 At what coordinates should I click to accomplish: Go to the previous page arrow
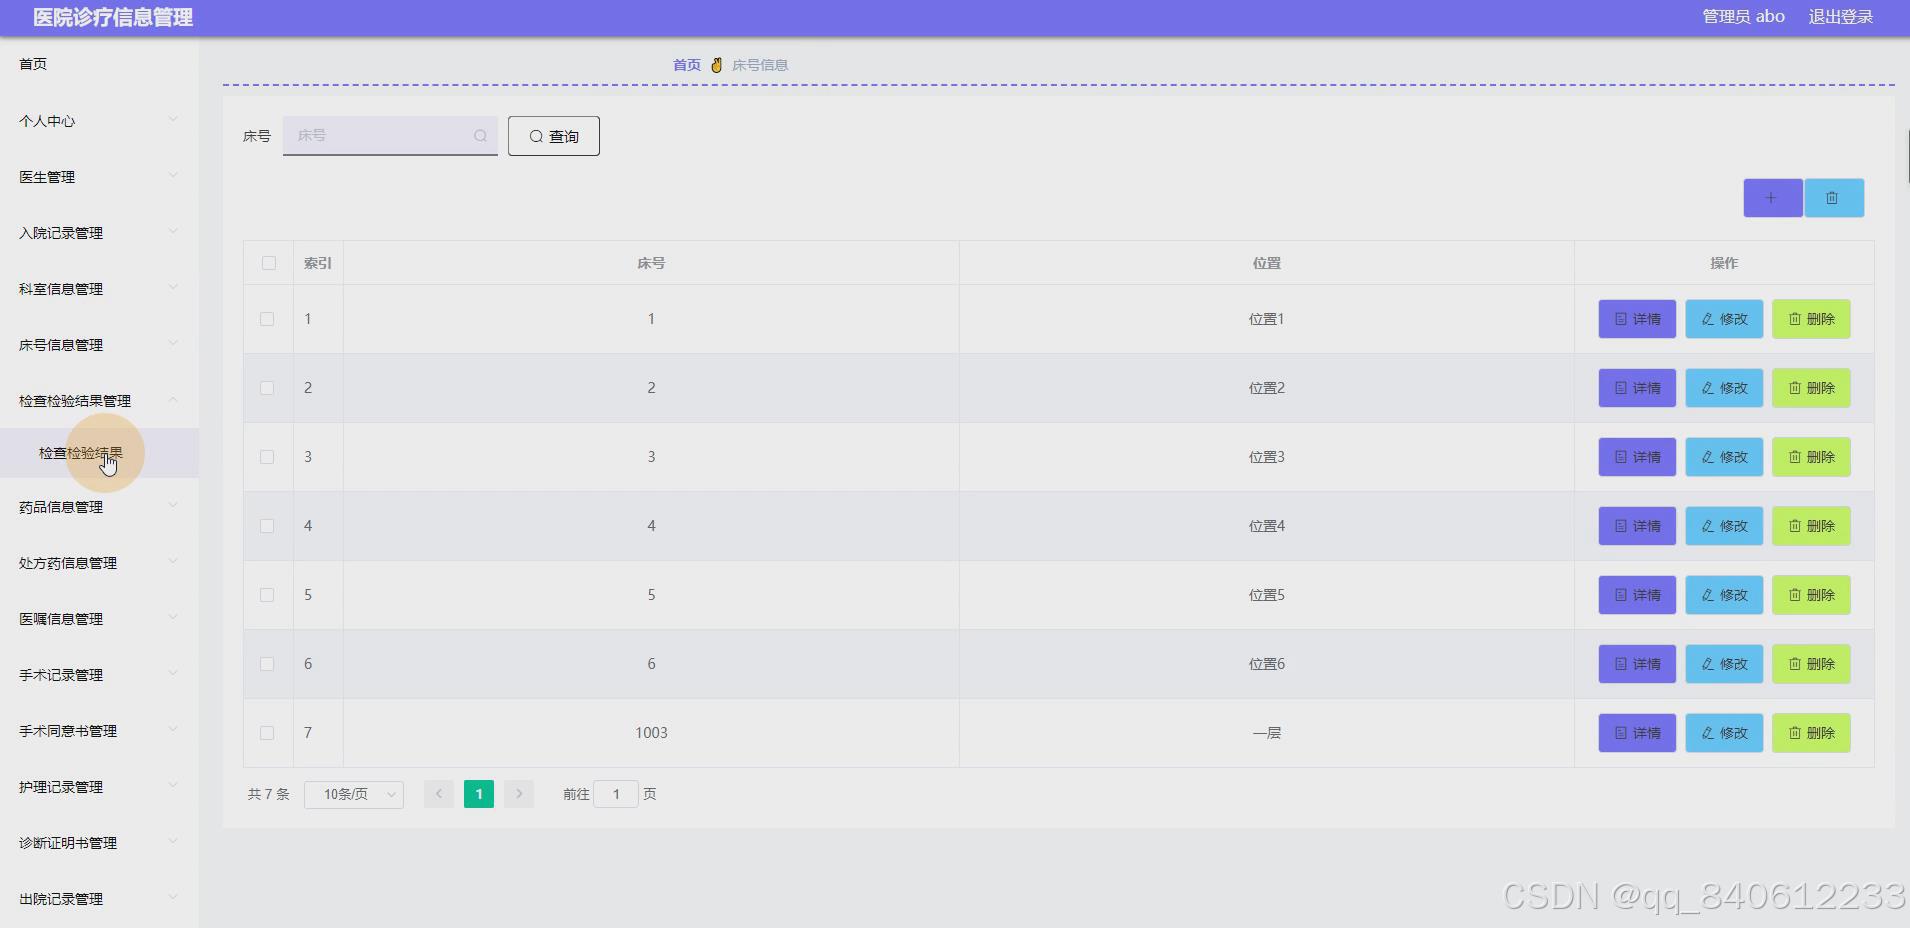439,794
